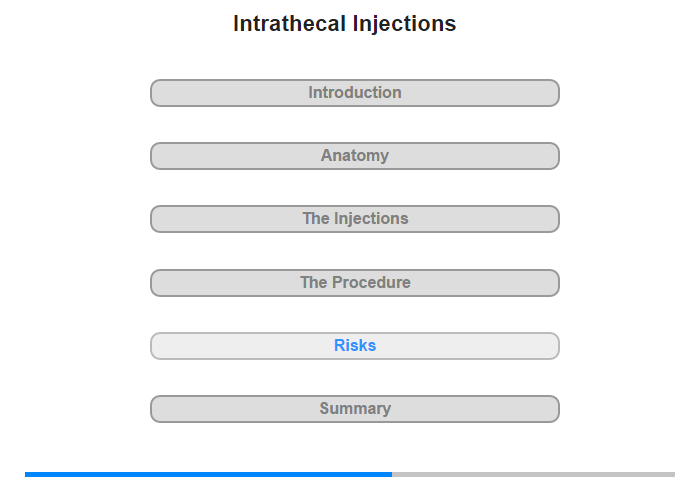Screen dimensions: 700x480
Task: Click the last section button above progress bar
Action: coord(355,409)
